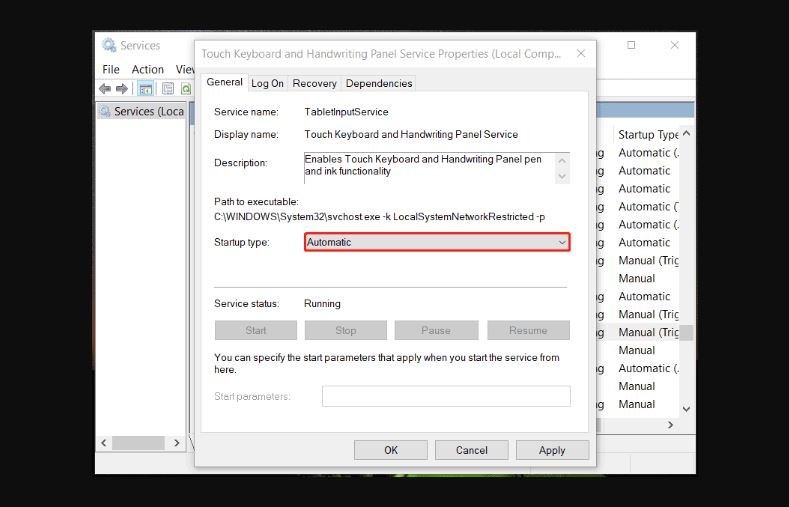Click the Properties sheet icon in Services toolbar

click(168, 89)
